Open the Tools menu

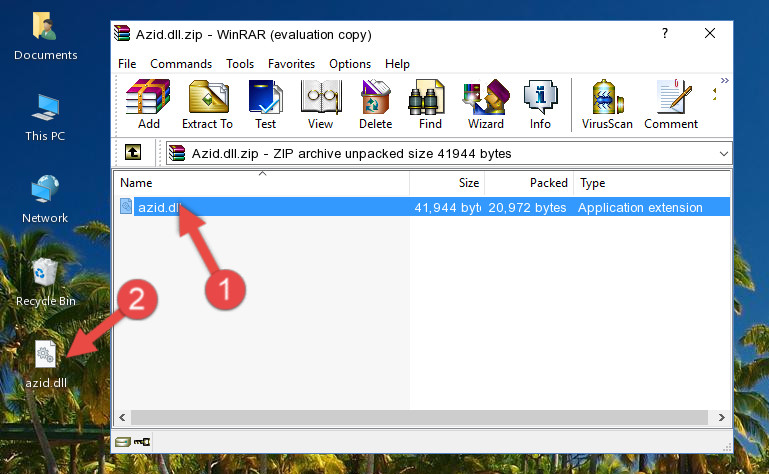tap(240, 64)
